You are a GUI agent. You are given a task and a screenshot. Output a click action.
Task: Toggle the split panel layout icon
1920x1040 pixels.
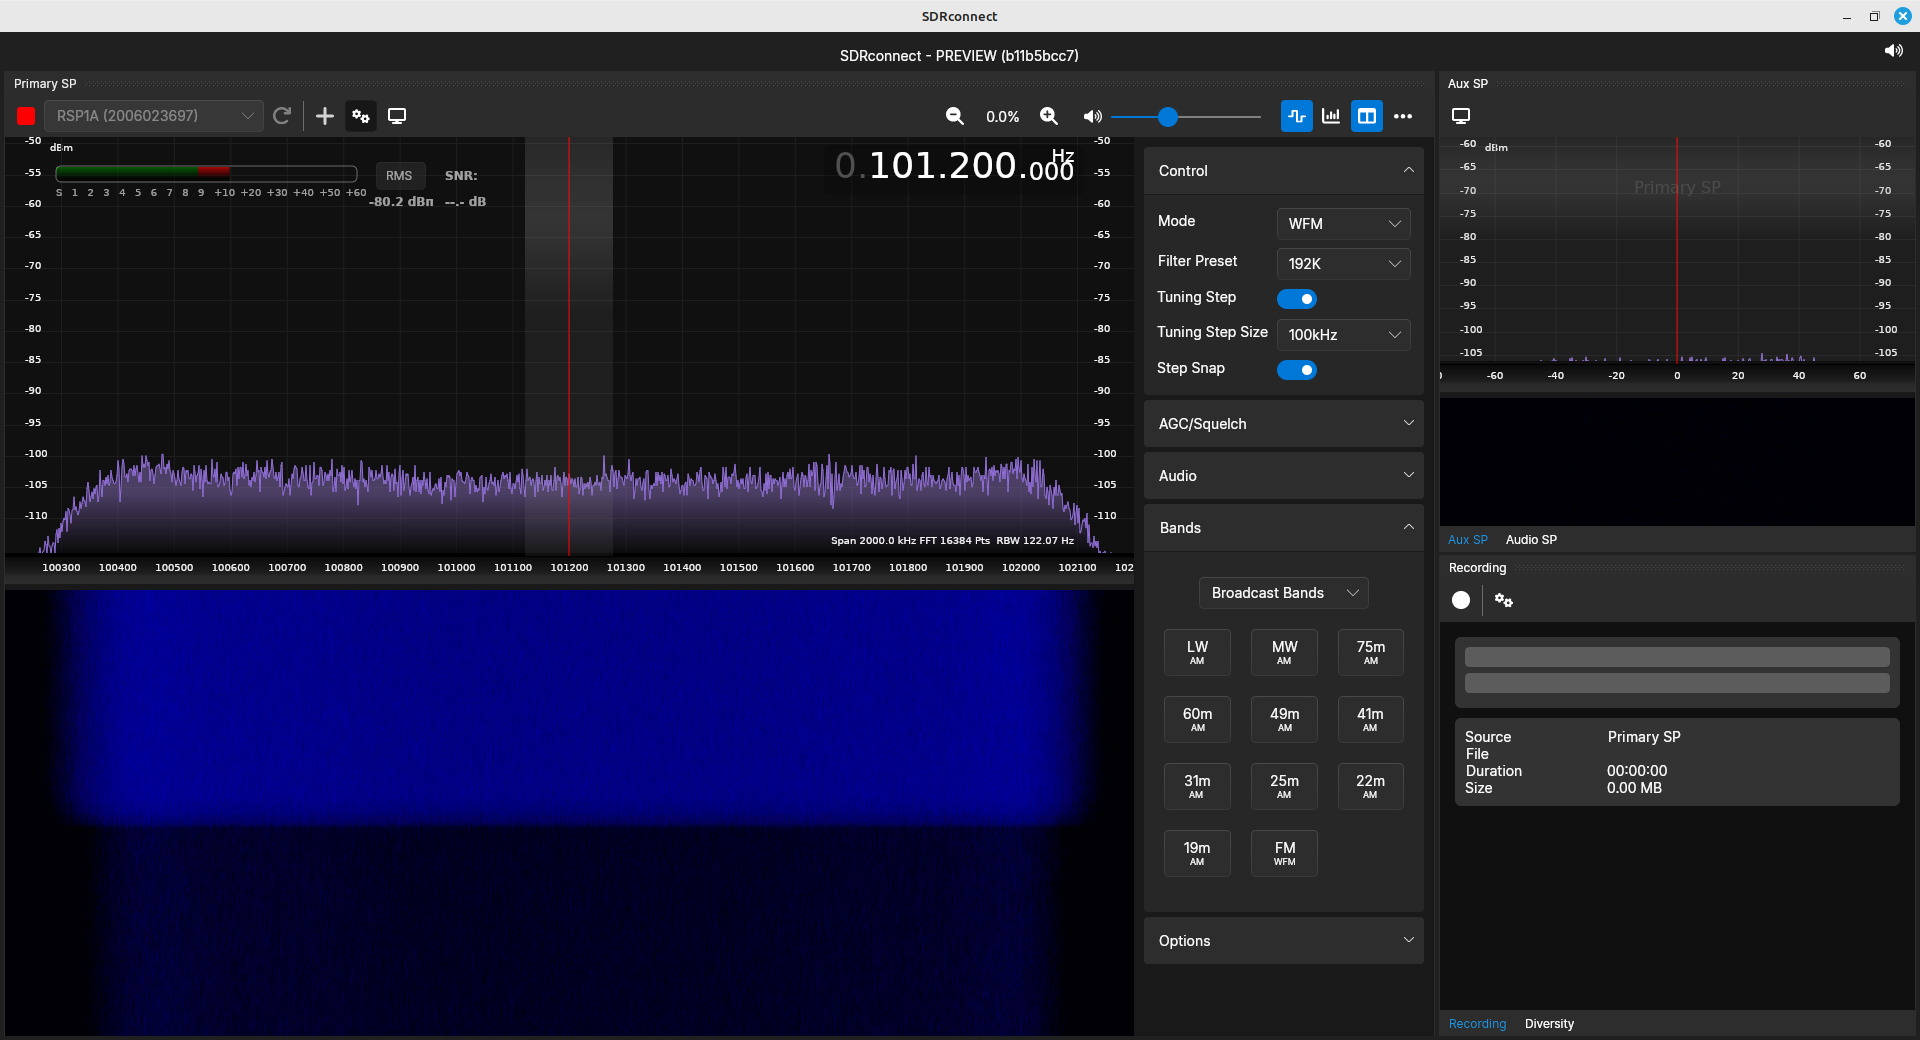point(1366,116)
